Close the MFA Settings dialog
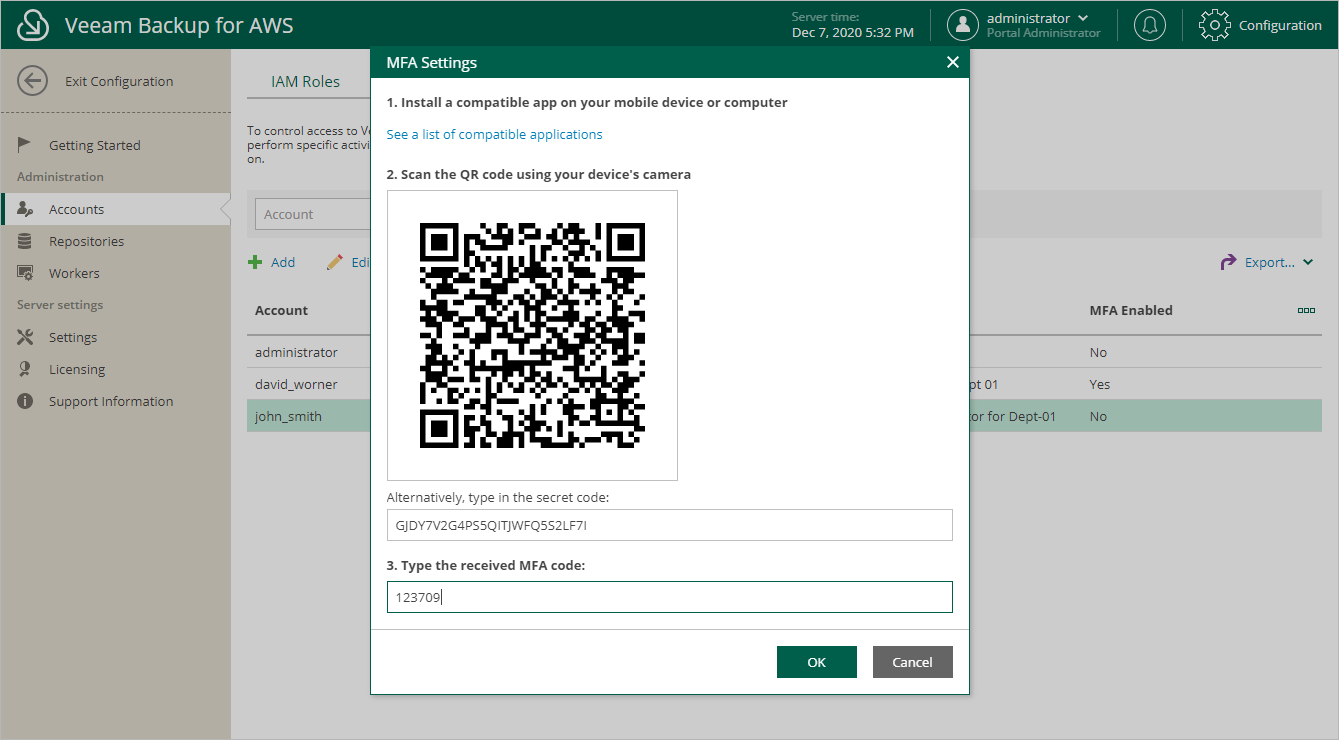The image size is (1339, 740). (952, 62)
